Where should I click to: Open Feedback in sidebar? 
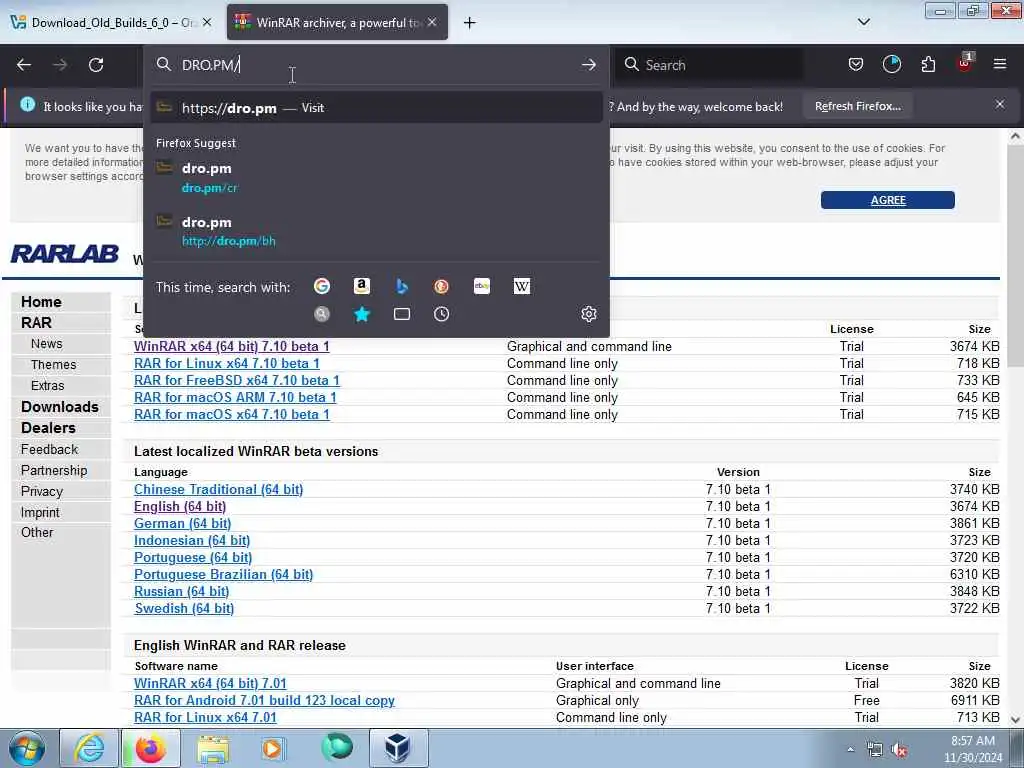(x=50, y=449)
